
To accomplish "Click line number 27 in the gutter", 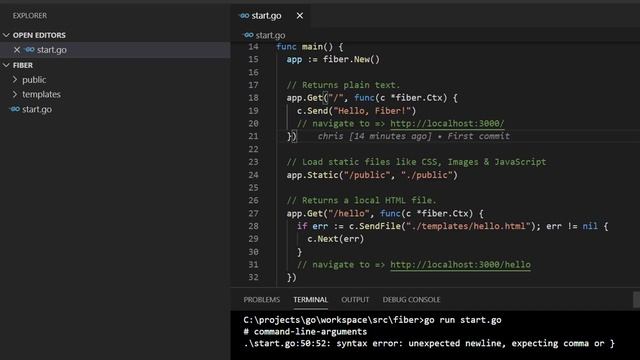I will pos(253,213).
